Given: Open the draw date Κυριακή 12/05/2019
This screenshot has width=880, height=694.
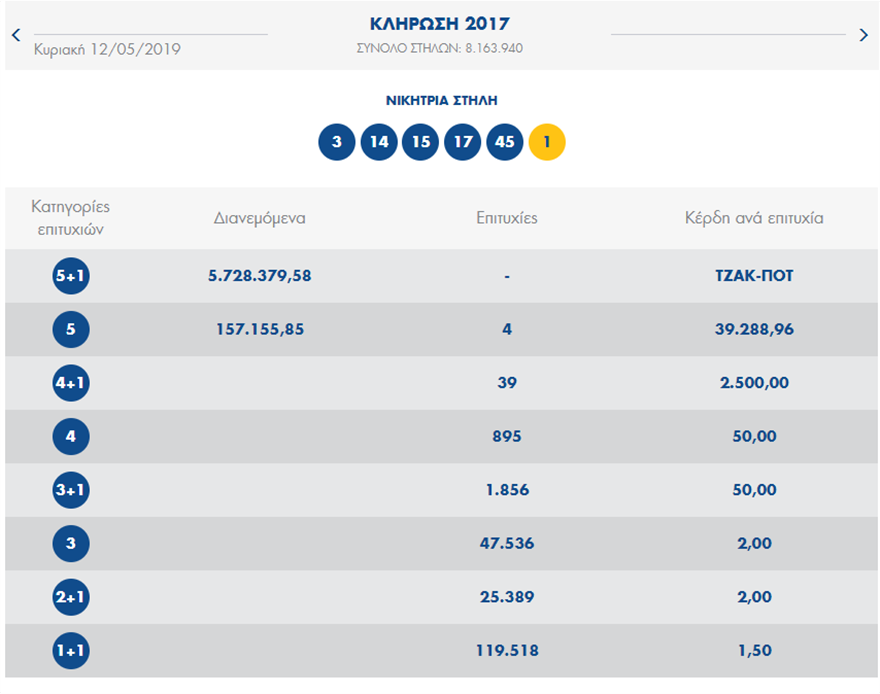Looking at the screenshot, I should pos(103,46).
